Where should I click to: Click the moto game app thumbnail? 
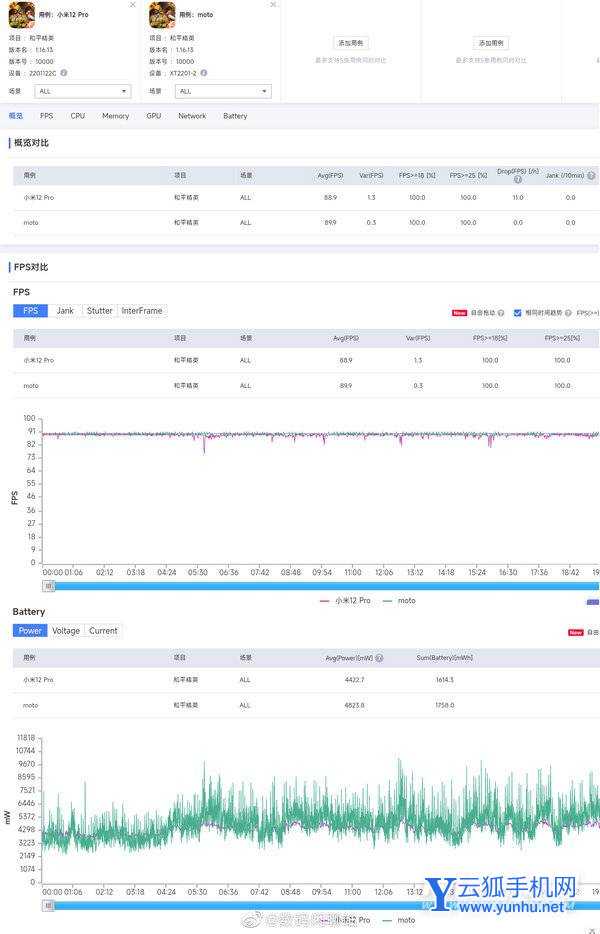(x=162, y=15)
